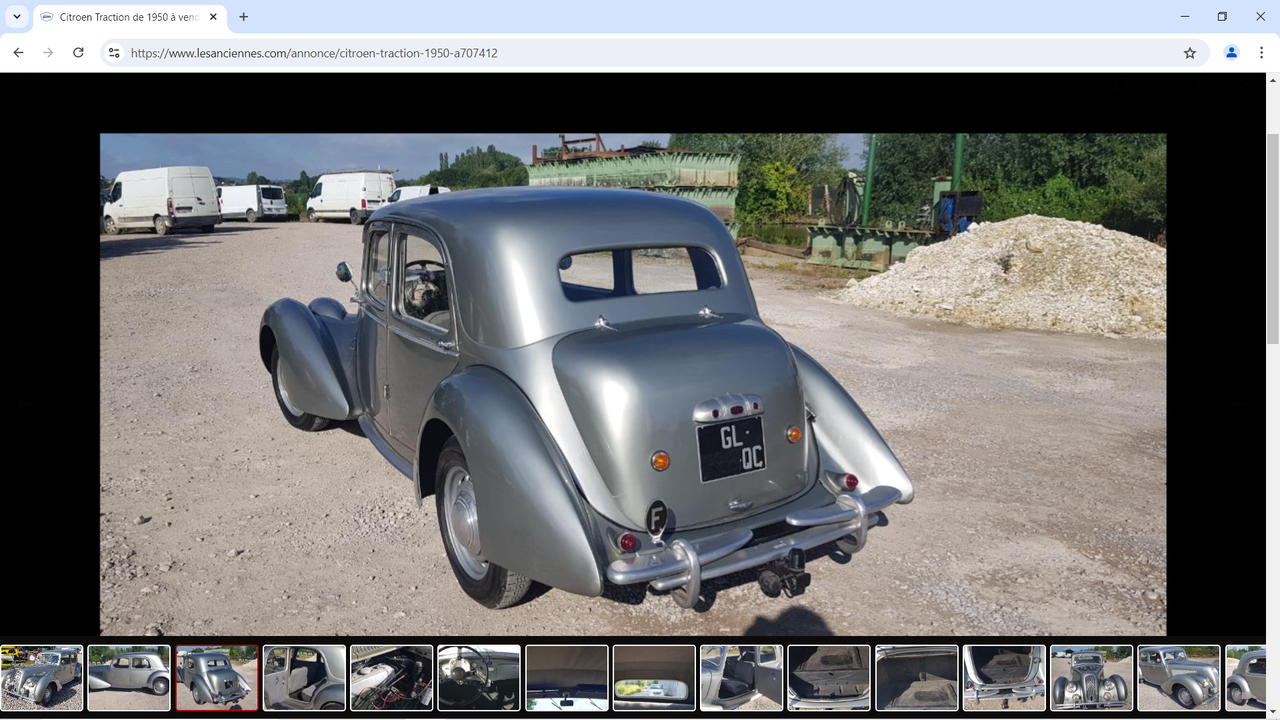1280x720 pixels.
Task: Open the Chrome three-dot menu
Action: click(1262, 53)
